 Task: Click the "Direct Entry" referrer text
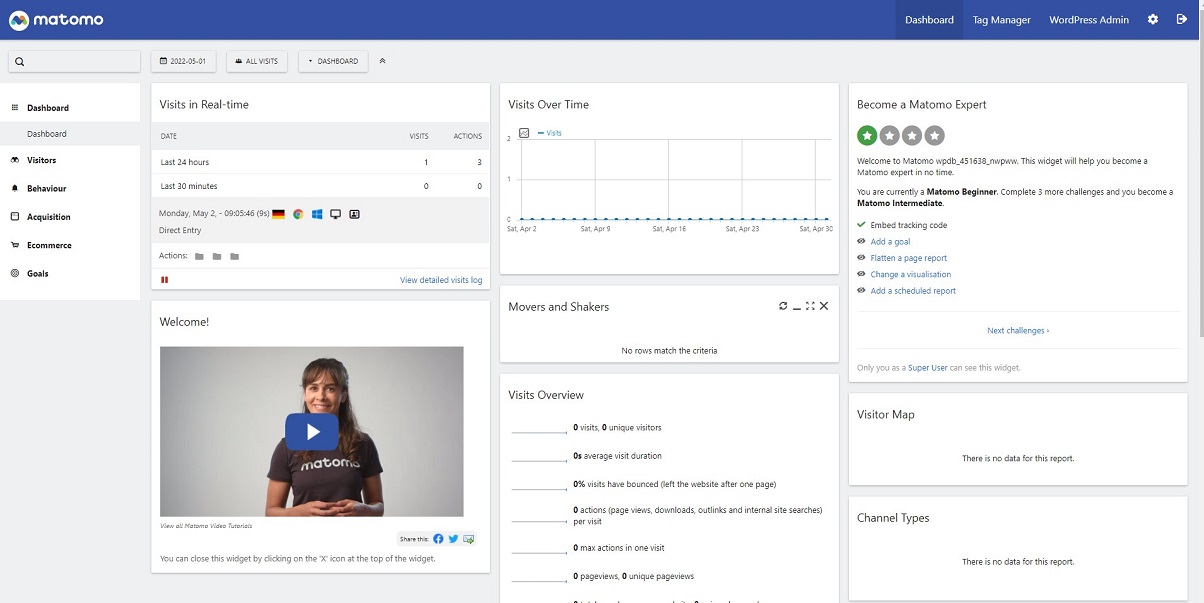tap(181, 230)
